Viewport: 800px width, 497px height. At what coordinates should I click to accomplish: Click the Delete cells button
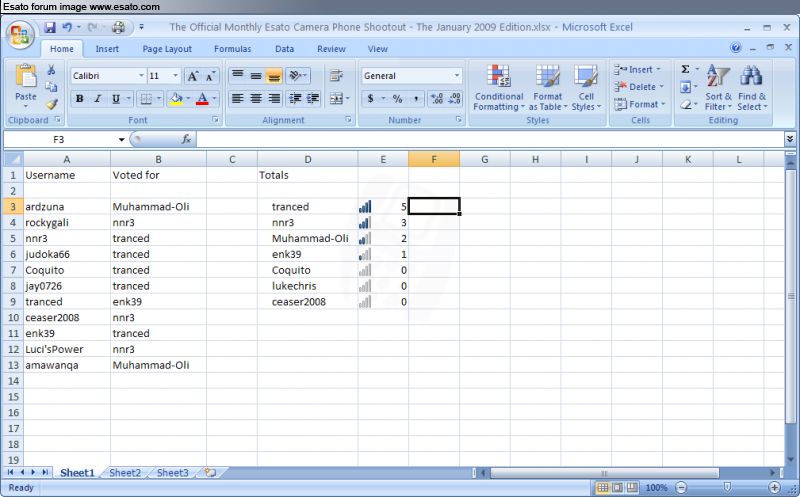tap(639, 87)
